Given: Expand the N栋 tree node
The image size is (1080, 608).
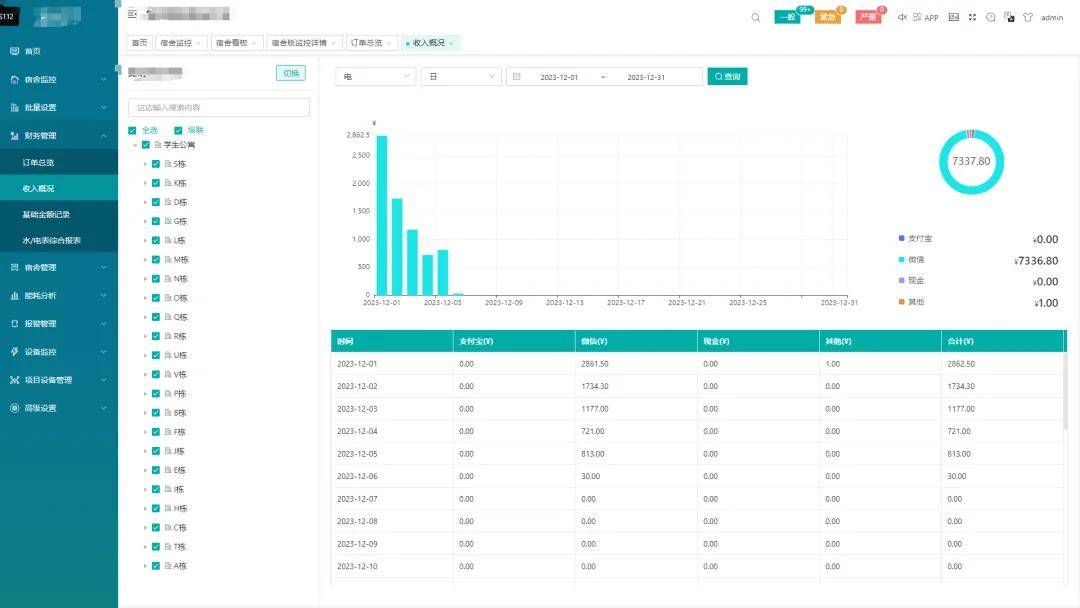Looking at the screenshot, I should 145,279.
